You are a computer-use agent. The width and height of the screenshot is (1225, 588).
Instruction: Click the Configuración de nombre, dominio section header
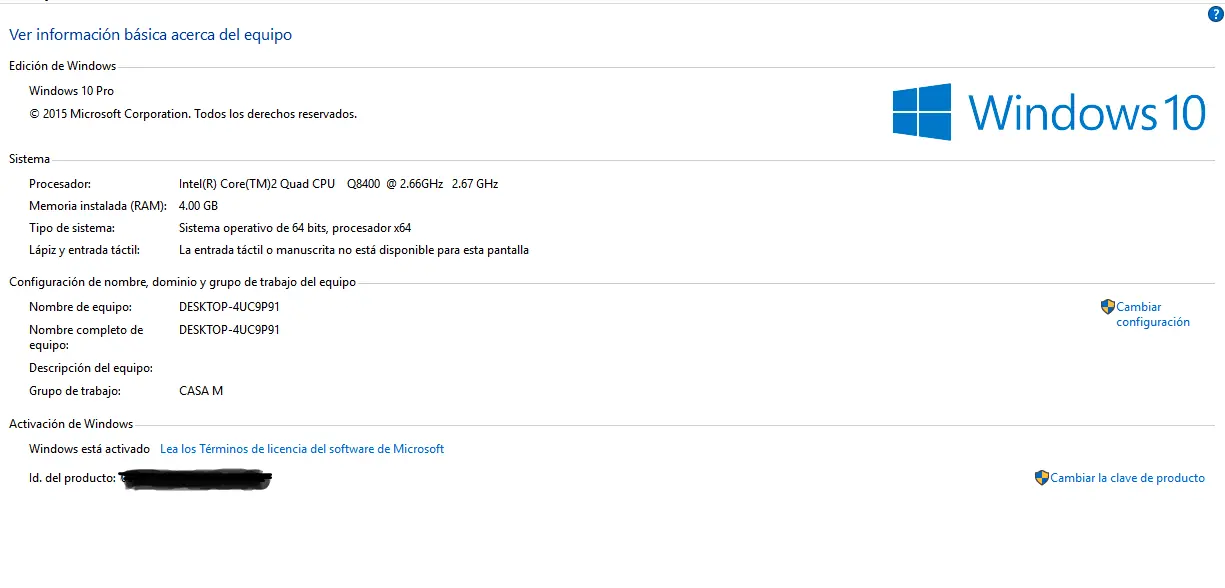182,282
